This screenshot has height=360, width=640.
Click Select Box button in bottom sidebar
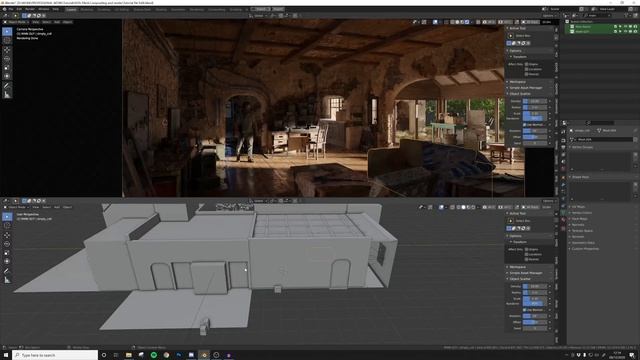[523, 221]
